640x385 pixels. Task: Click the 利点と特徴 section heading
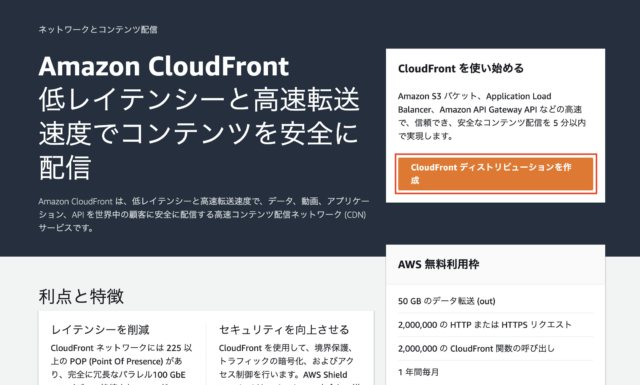point(81,296)
